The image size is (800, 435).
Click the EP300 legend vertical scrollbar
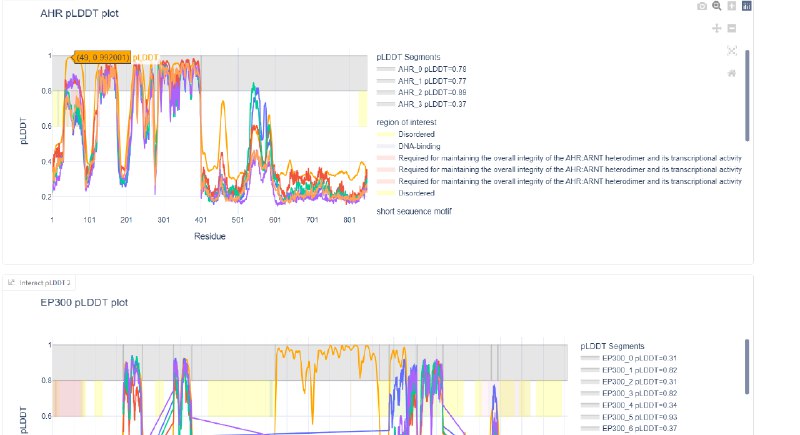[x=747, y=366]
